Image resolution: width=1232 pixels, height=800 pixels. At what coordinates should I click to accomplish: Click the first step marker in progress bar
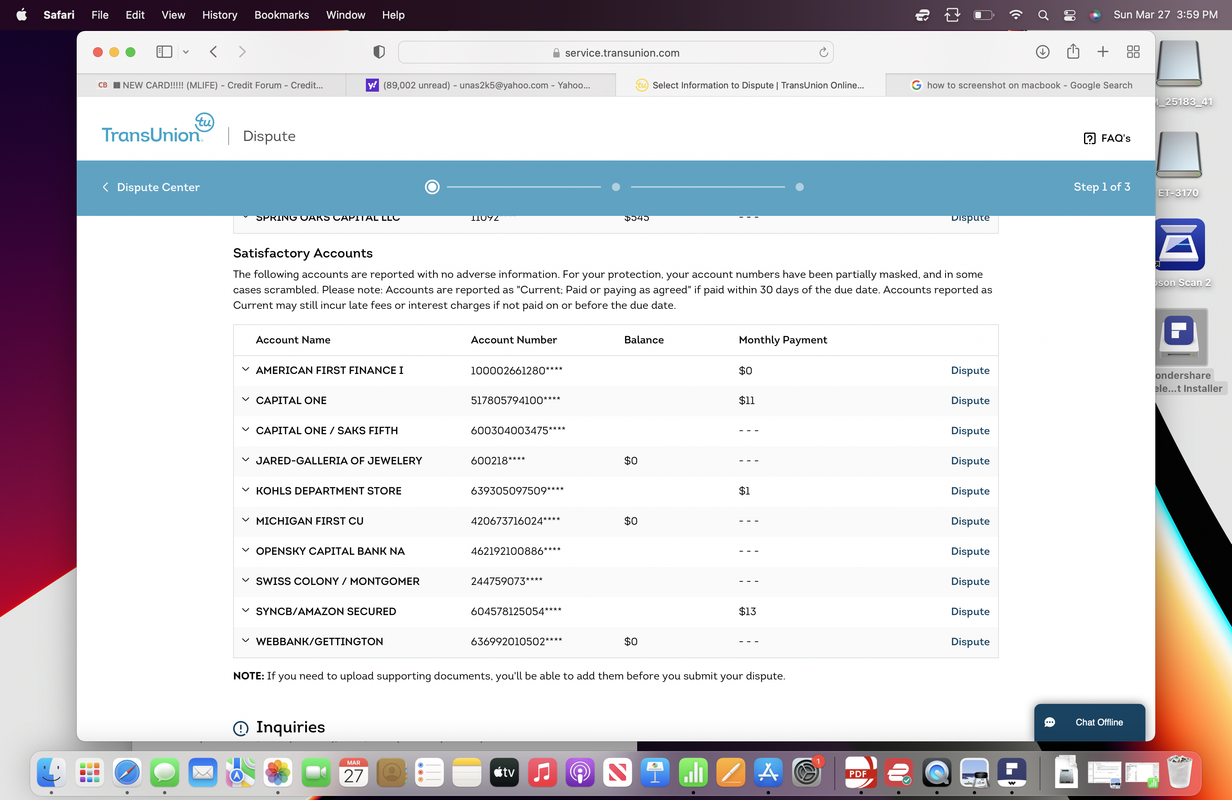click(432, 187)
